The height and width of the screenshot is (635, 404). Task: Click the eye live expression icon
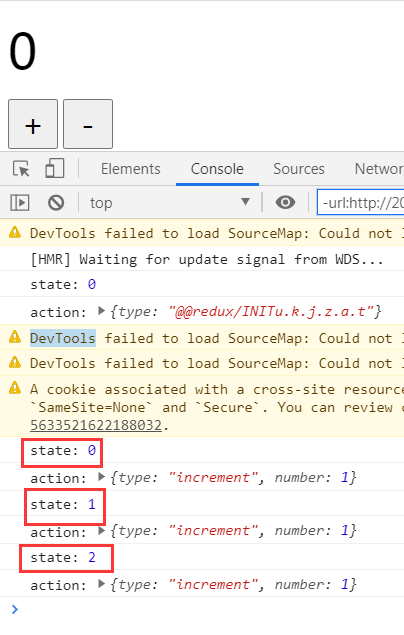[x=285, y=202]
